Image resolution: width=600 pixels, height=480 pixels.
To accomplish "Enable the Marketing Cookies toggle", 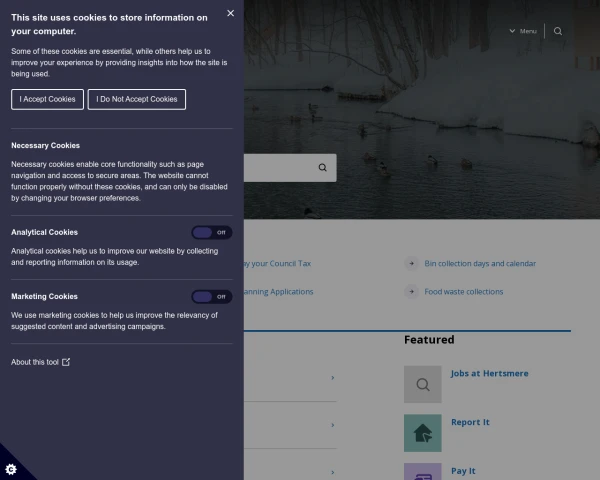I will tap(212, 297).
